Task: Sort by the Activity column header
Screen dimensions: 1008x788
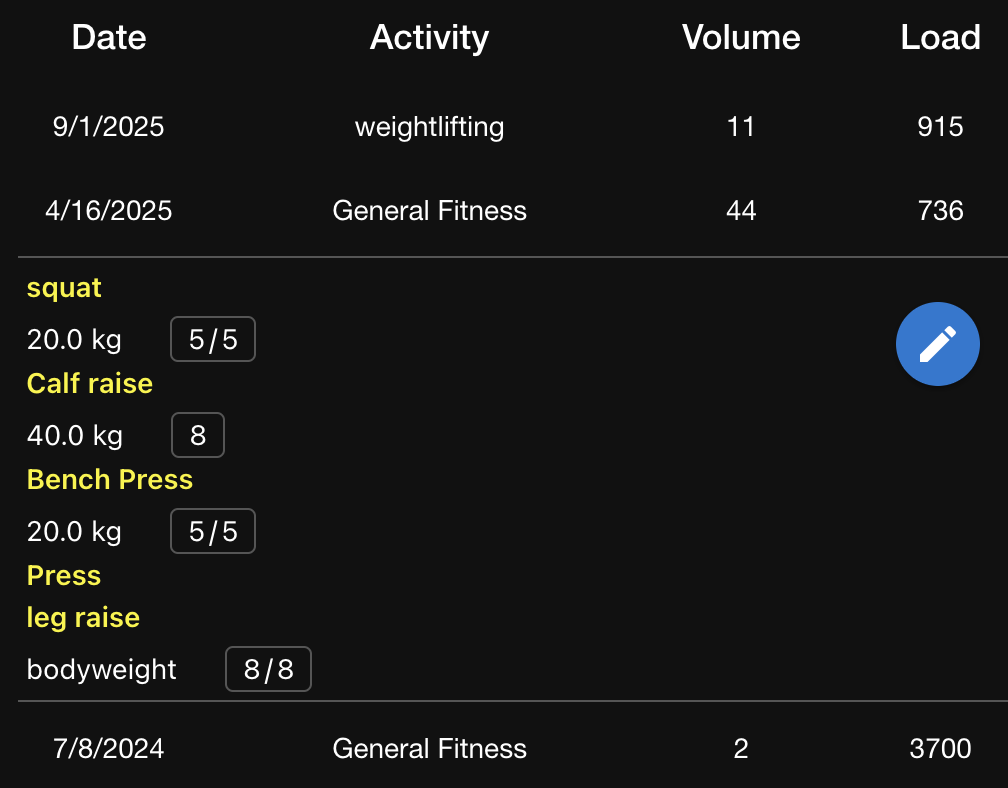Action: pyautogui.click(x=429, y=38)
